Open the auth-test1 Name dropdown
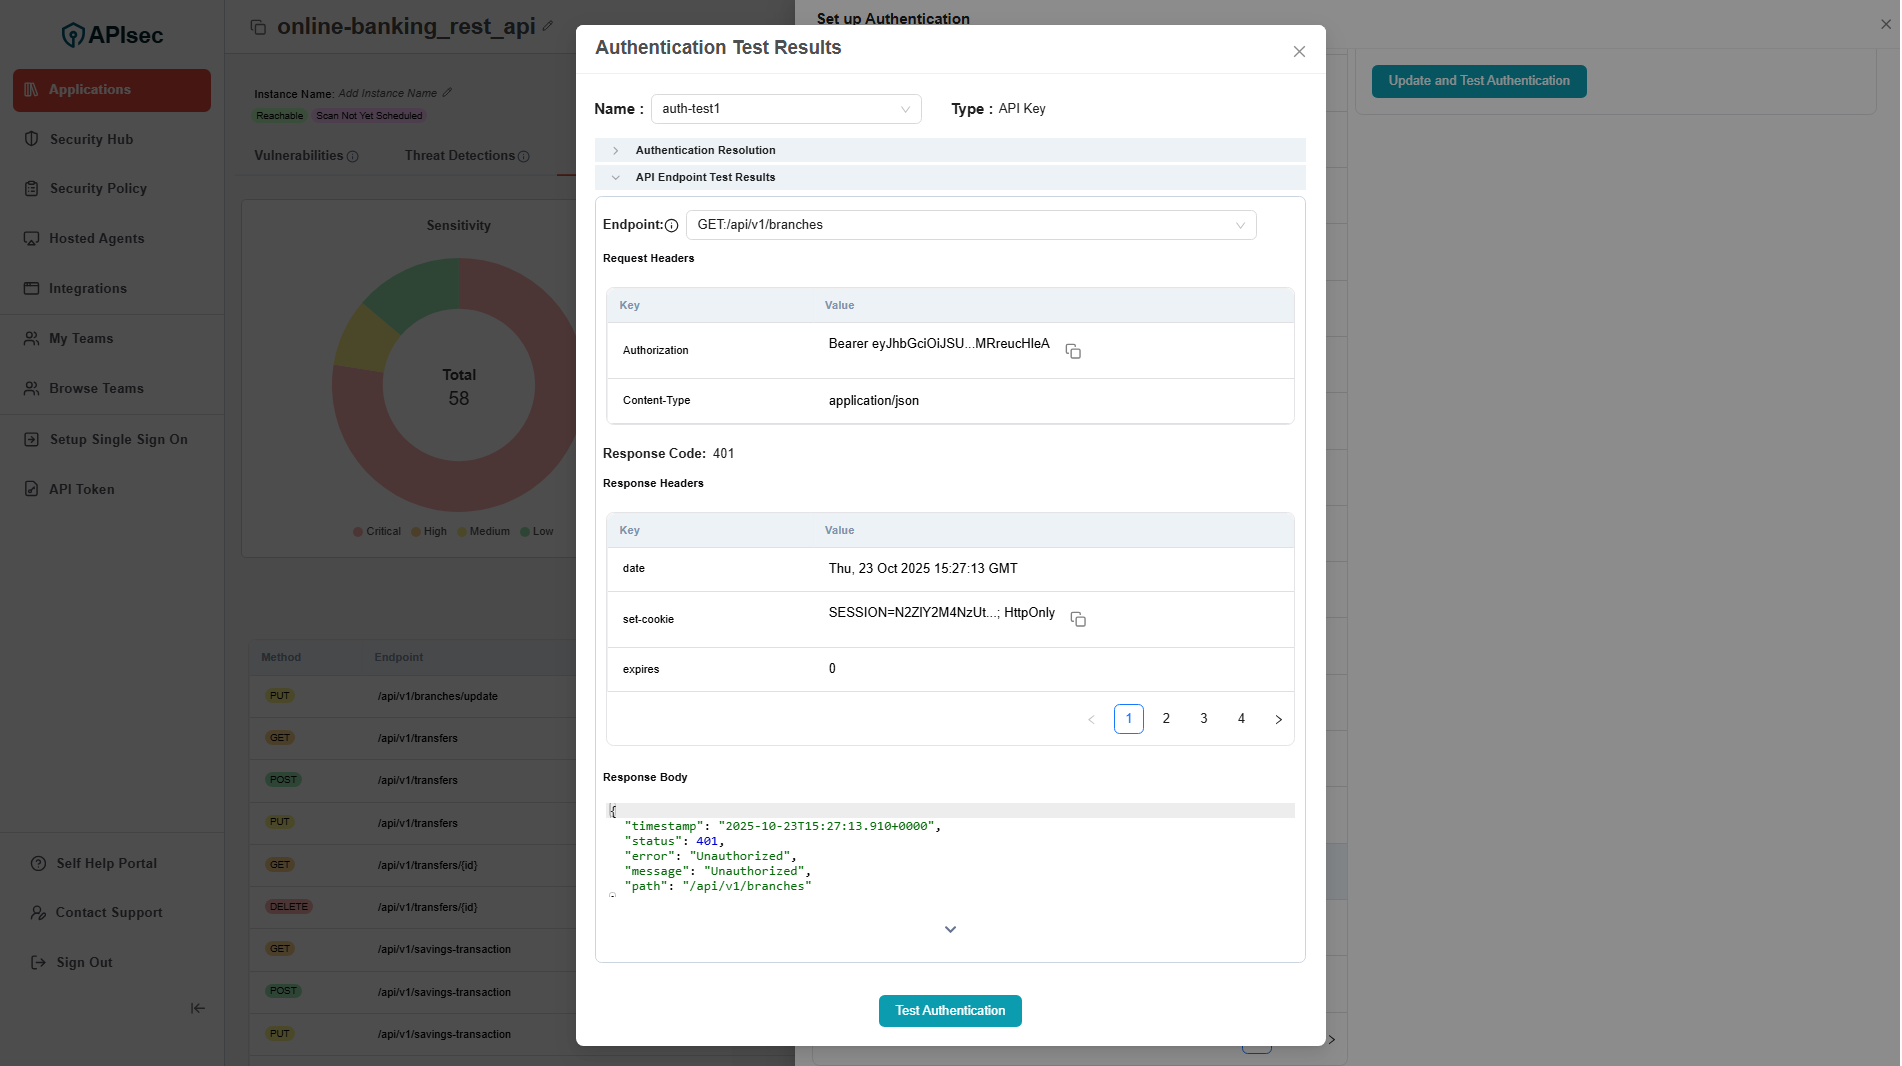Screen dimensions: 1902x1066 point(786,109)
